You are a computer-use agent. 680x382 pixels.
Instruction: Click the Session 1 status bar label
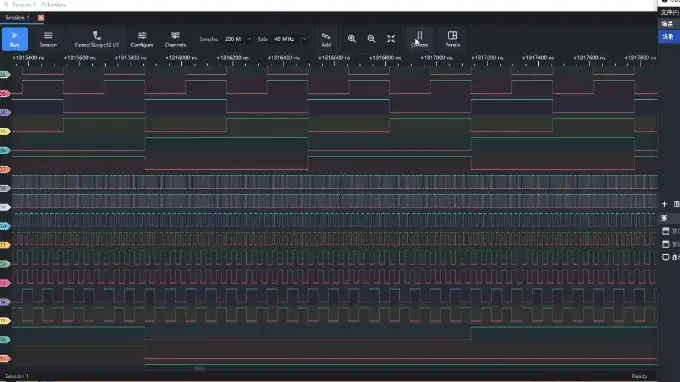(x=17, y=376)
